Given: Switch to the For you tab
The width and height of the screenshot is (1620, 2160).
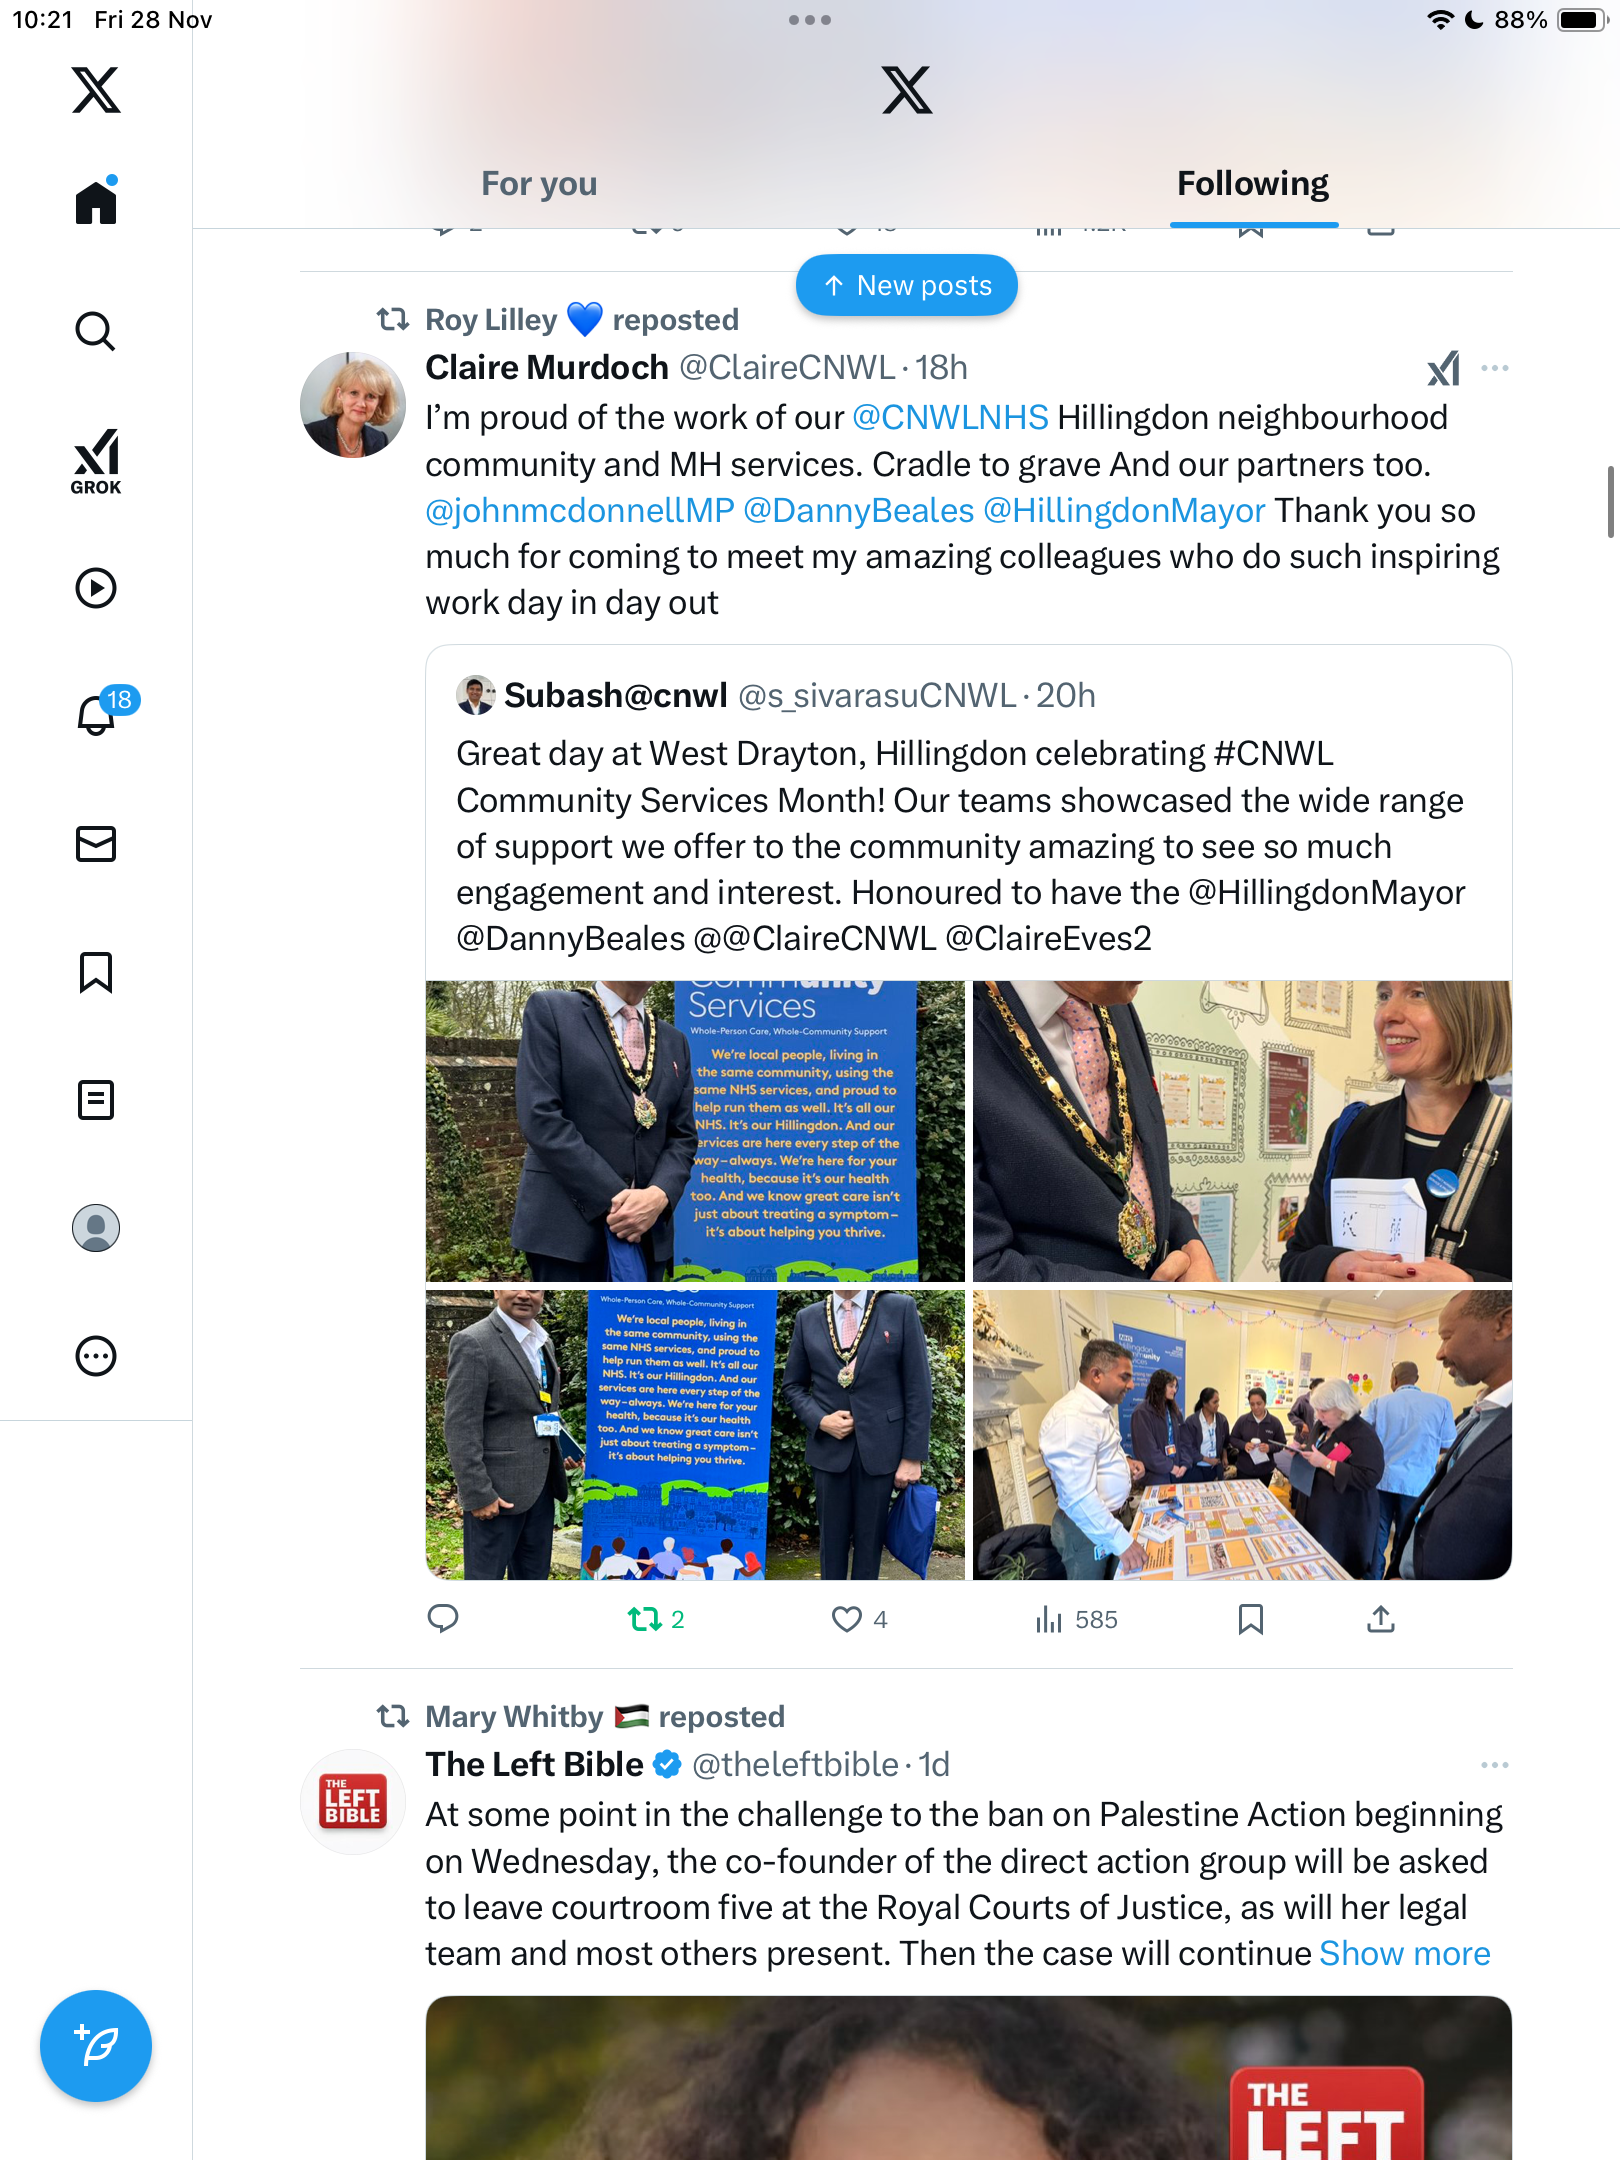Looking at the screenshot, I should pos(539,184).
